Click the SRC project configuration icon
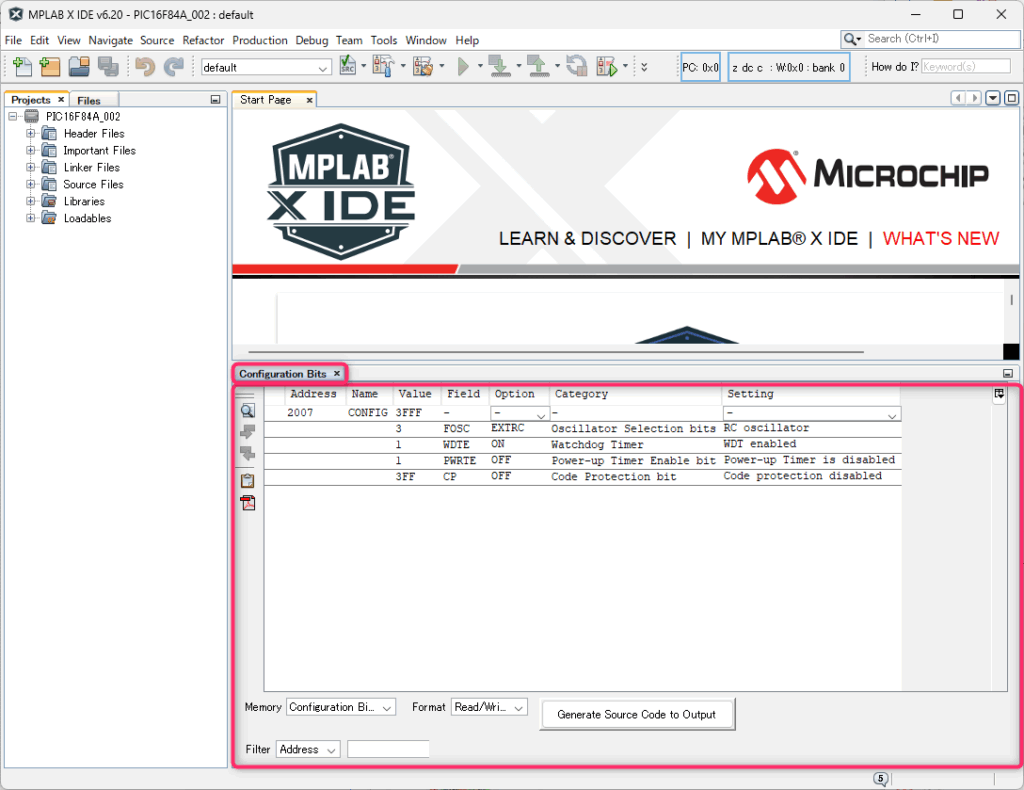1024x790 pixels. coord(348,66)
